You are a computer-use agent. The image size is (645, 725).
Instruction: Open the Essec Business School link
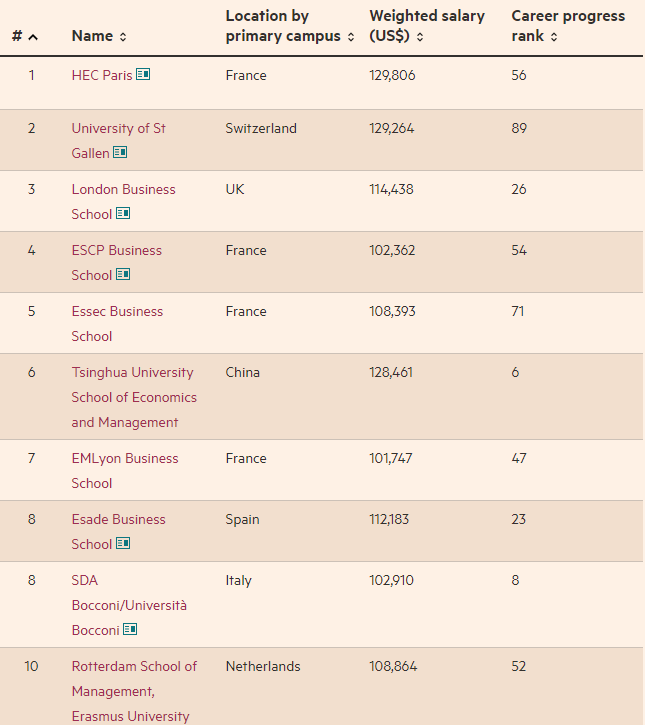[x=117, y=312]
